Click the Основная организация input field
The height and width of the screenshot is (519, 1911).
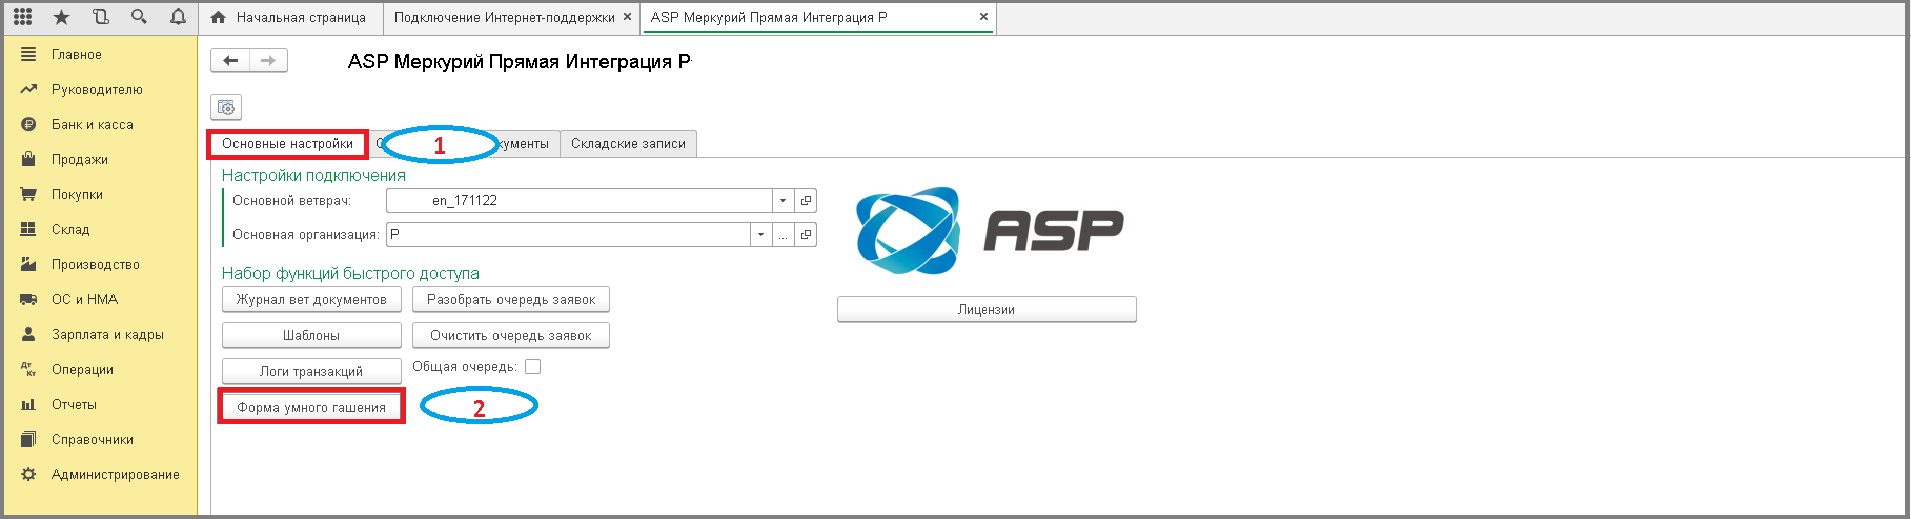pyautogui.click(x=568, y=234)
